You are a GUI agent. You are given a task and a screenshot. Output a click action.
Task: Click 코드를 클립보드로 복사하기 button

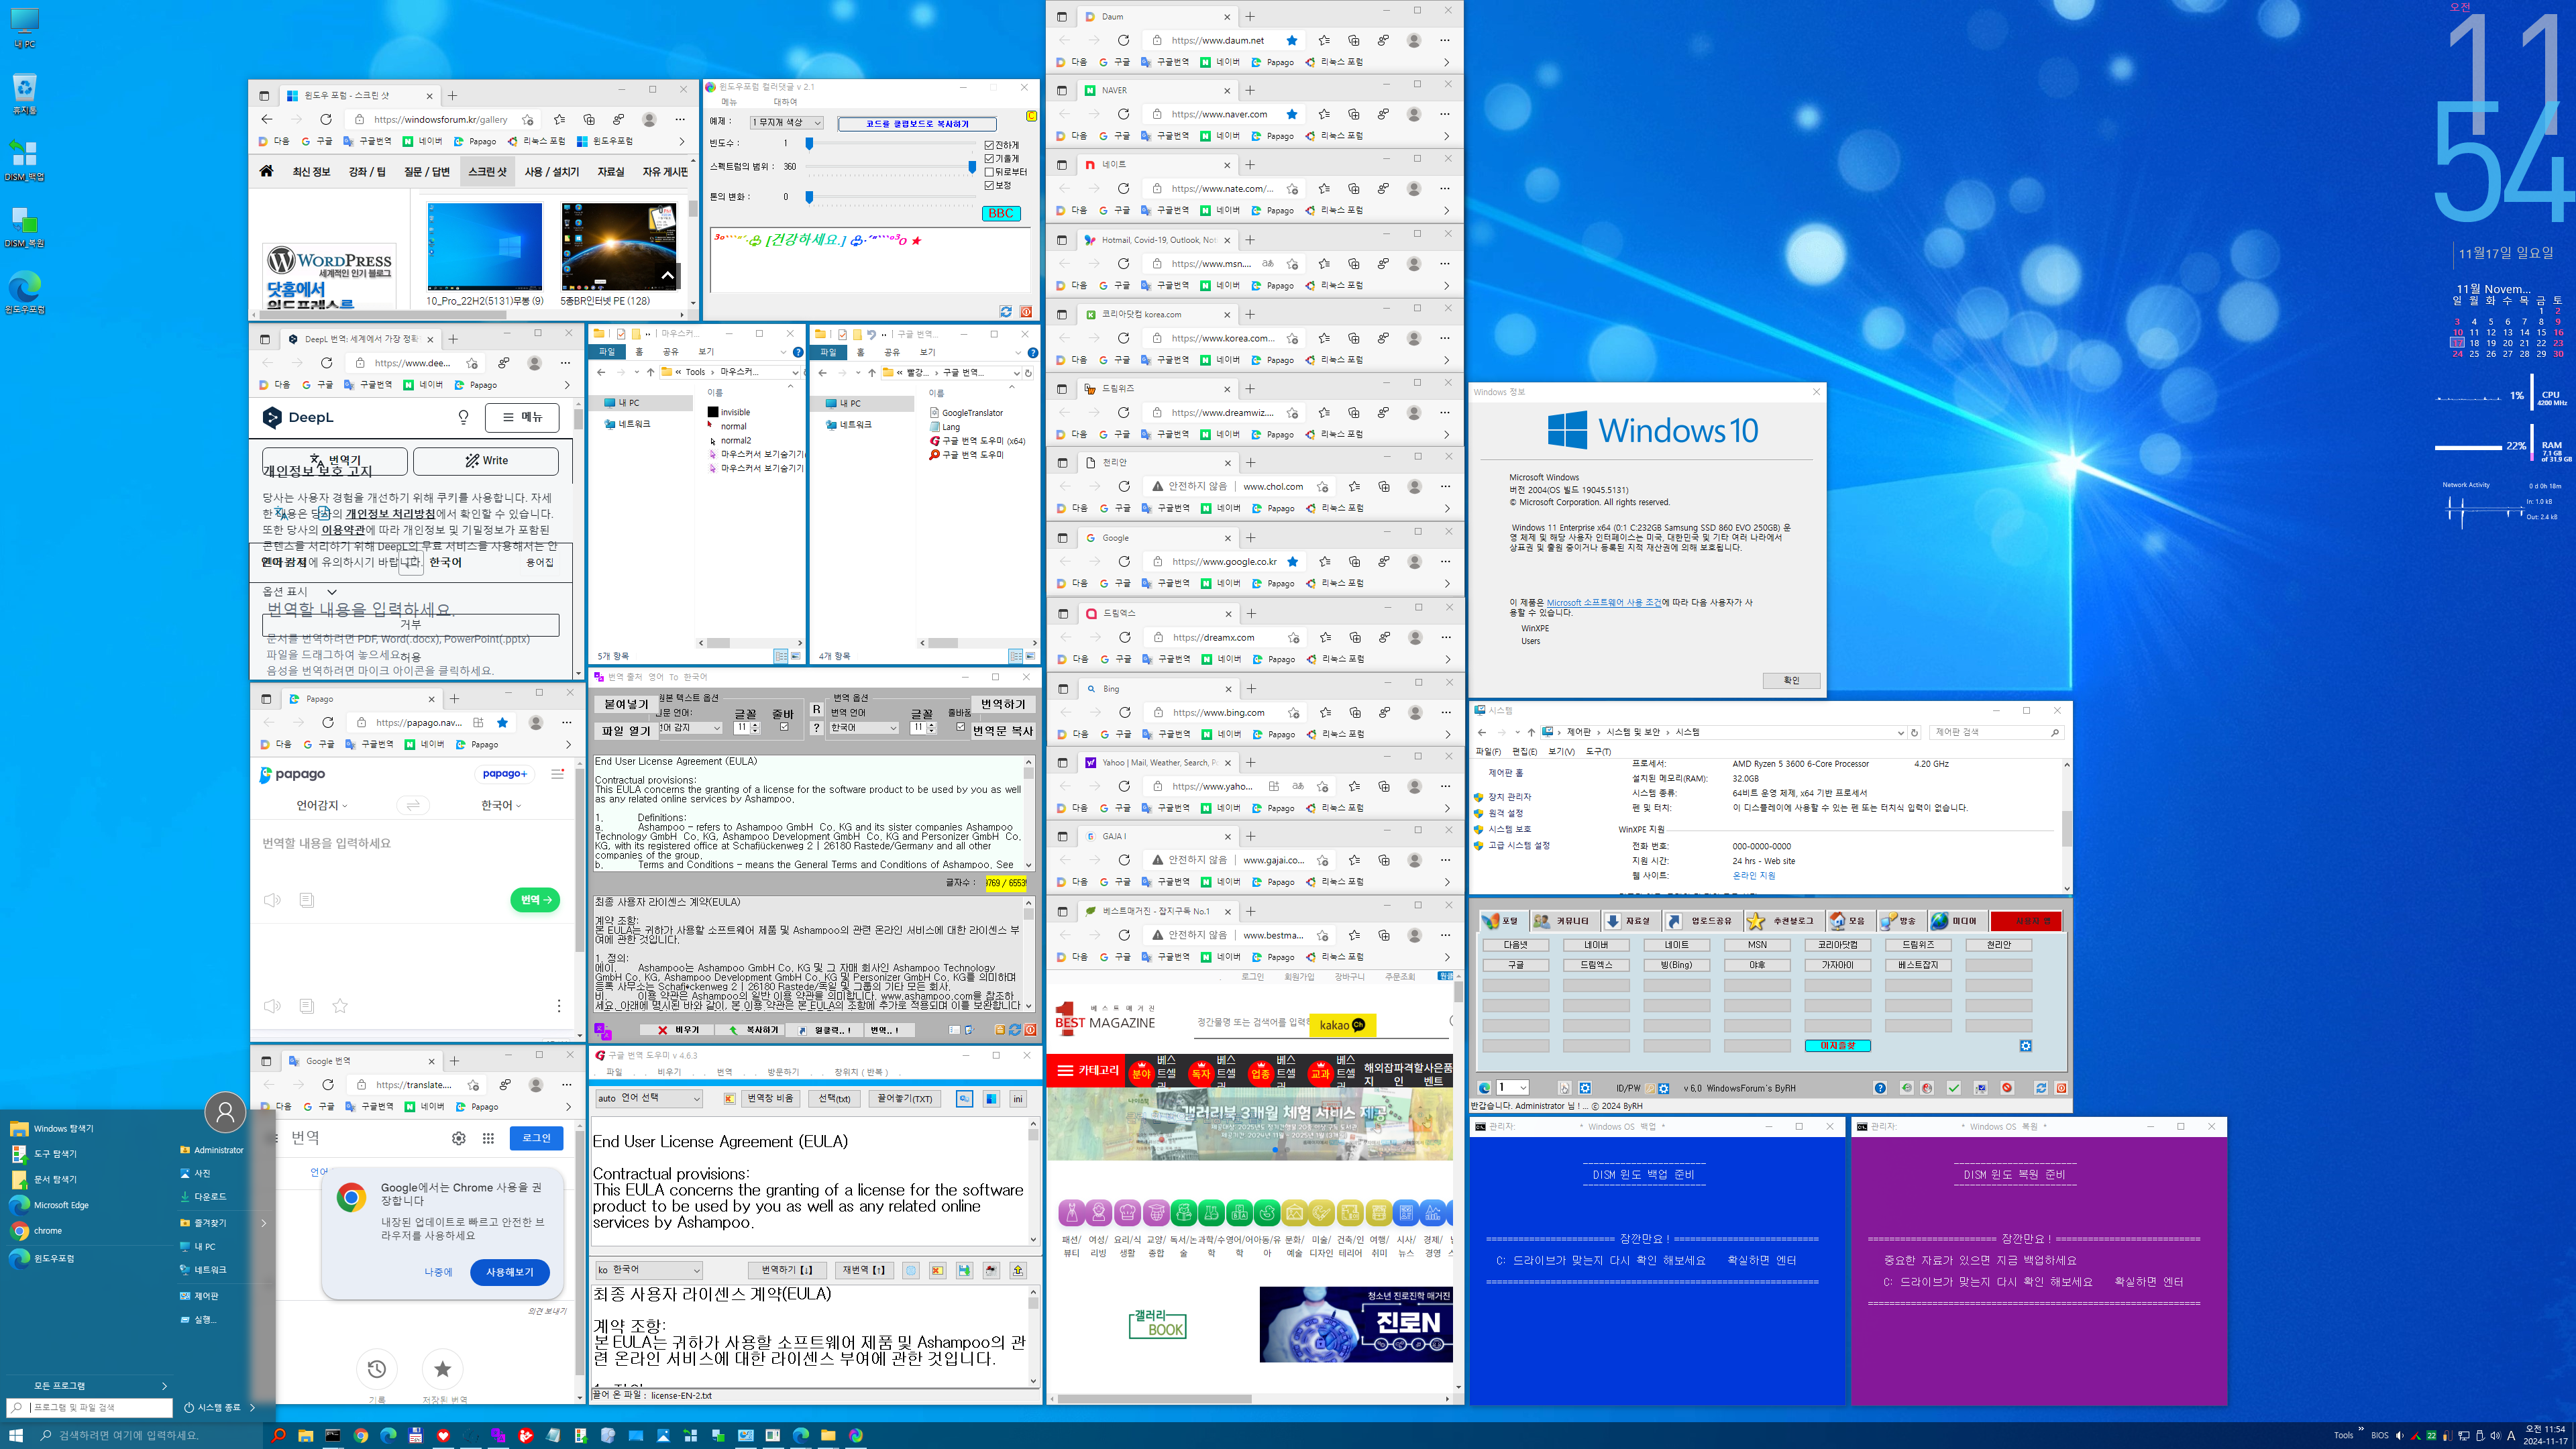[917, 124]
